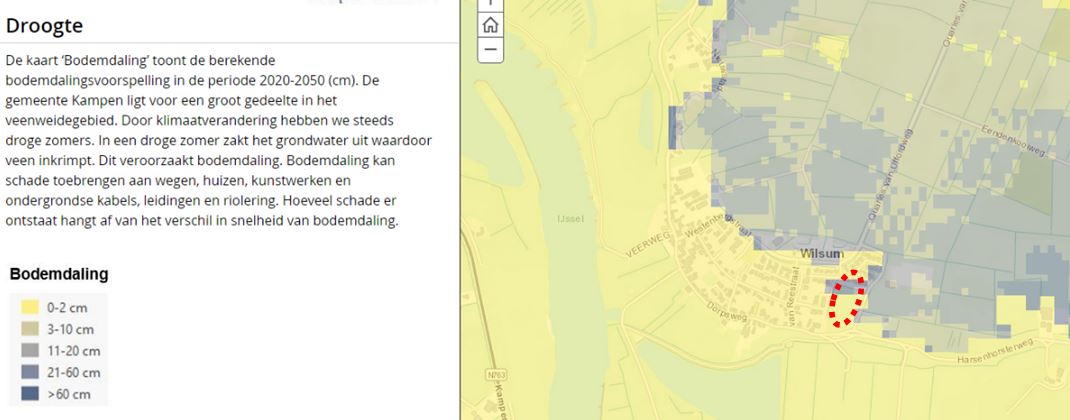
Task: Click the 21-60 cm legend swatch
Action: [x=30, y=373]
